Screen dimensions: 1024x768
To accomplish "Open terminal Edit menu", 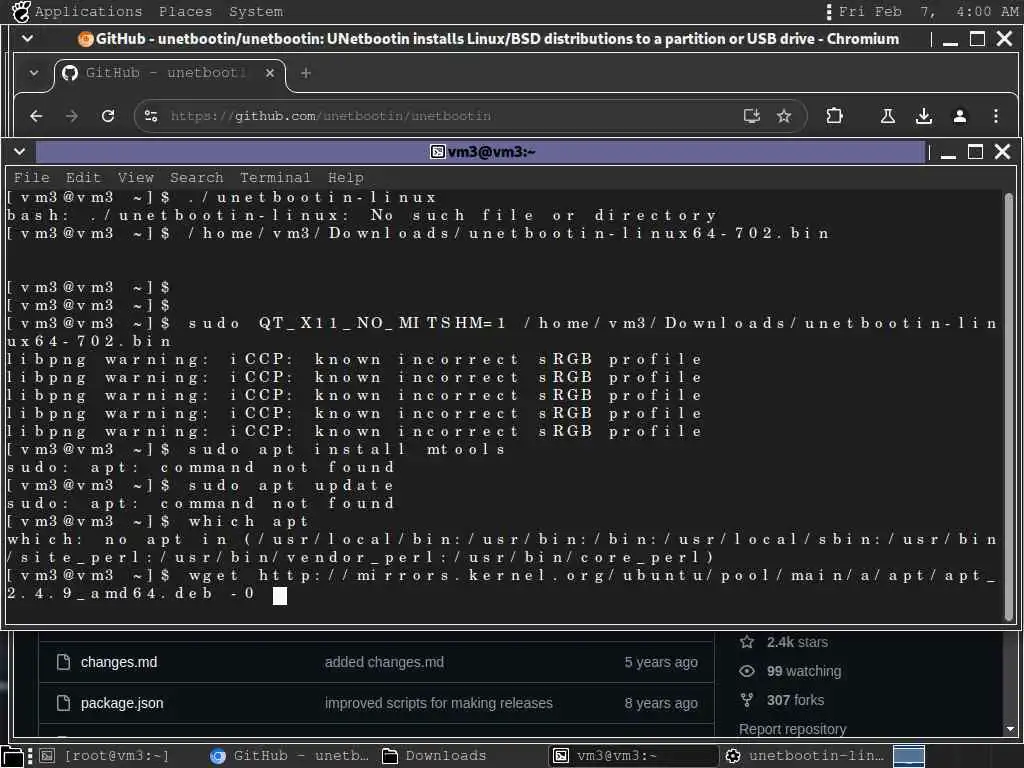I will pyautogui.click(x=83, y=178).
